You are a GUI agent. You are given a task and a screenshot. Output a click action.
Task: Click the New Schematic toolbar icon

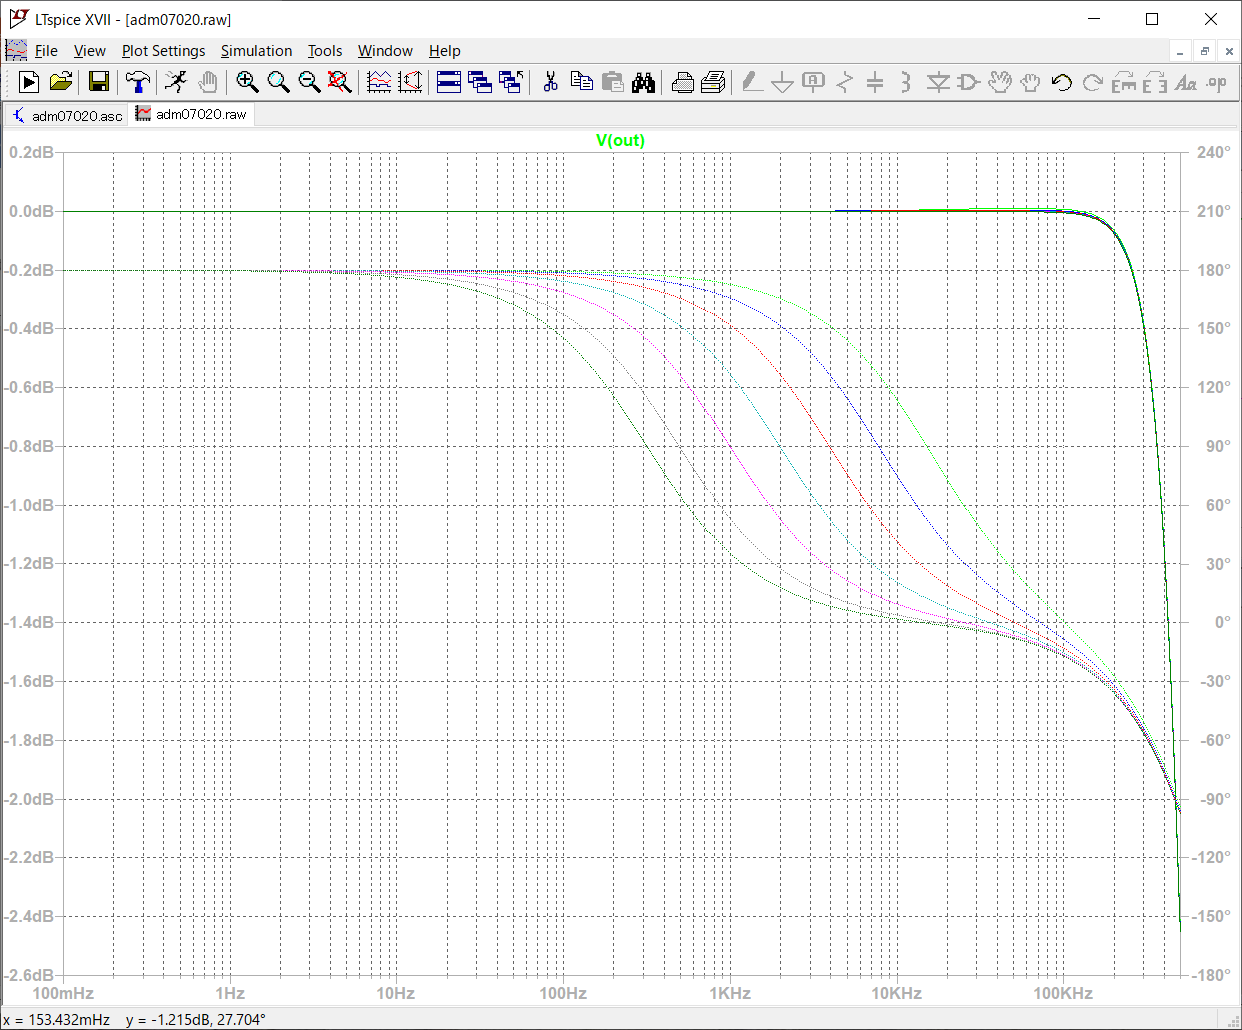pos(29,82)
